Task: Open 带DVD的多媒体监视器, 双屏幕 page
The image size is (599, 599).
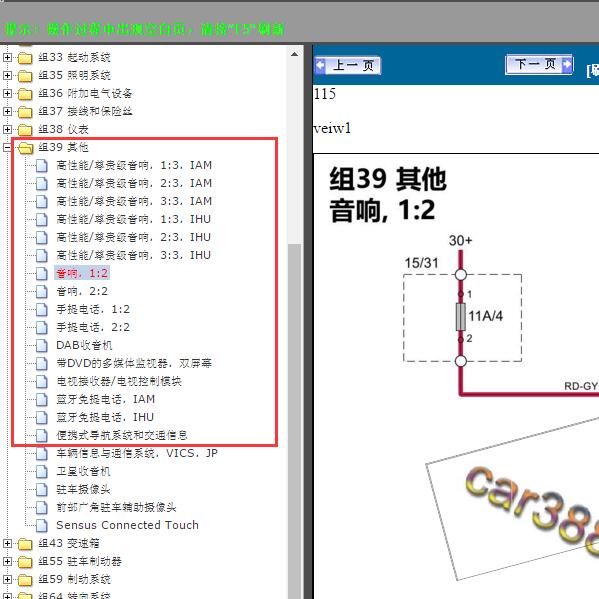Action: pos(134,363)
